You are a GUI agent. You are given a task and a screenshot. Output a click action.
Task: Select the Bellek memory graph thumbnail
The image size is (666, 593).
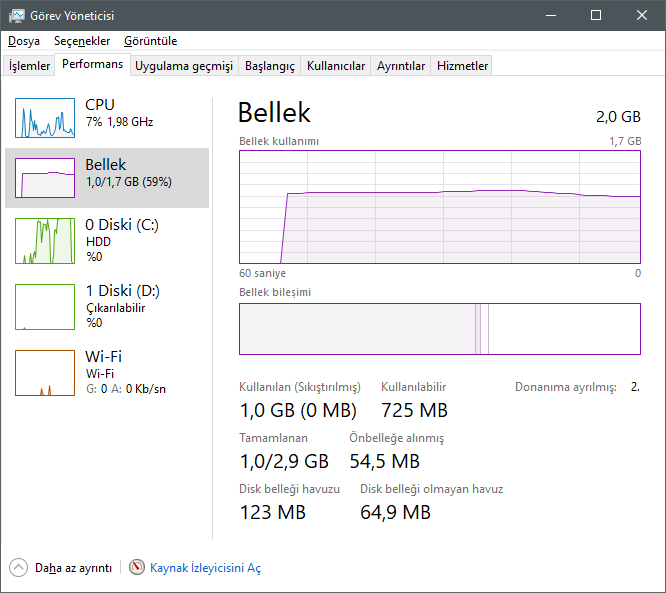click(x=45, y=178)
